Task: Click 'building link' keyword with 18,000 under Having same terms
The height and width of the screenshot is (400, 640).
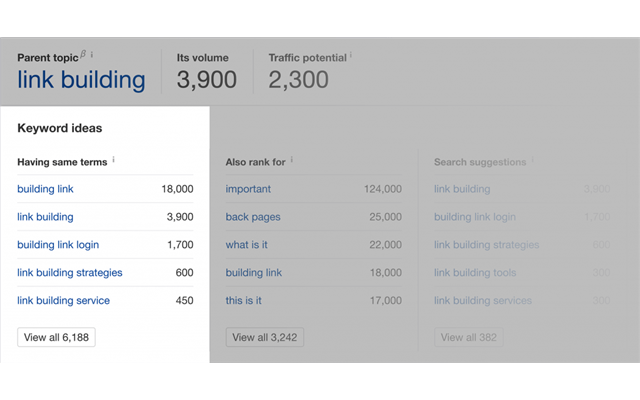Action: click(45, 189)
